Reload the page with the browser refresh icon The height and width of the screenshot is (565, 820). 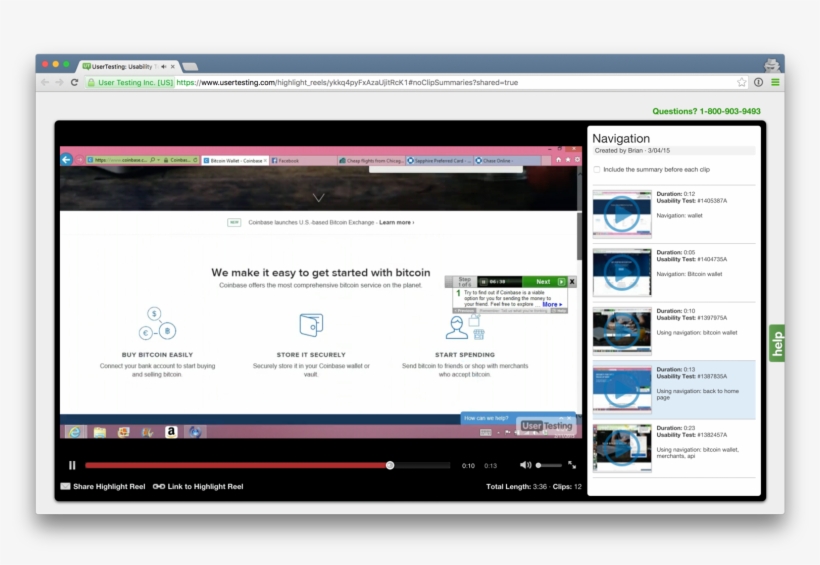74,82
